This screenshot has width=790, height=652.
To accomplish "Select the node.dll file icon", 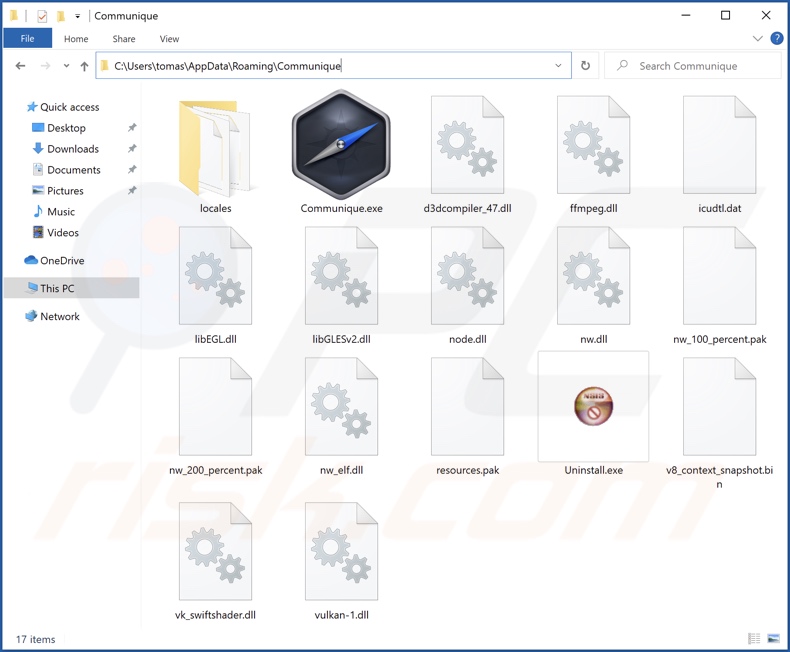I will [x=467, y=276].
